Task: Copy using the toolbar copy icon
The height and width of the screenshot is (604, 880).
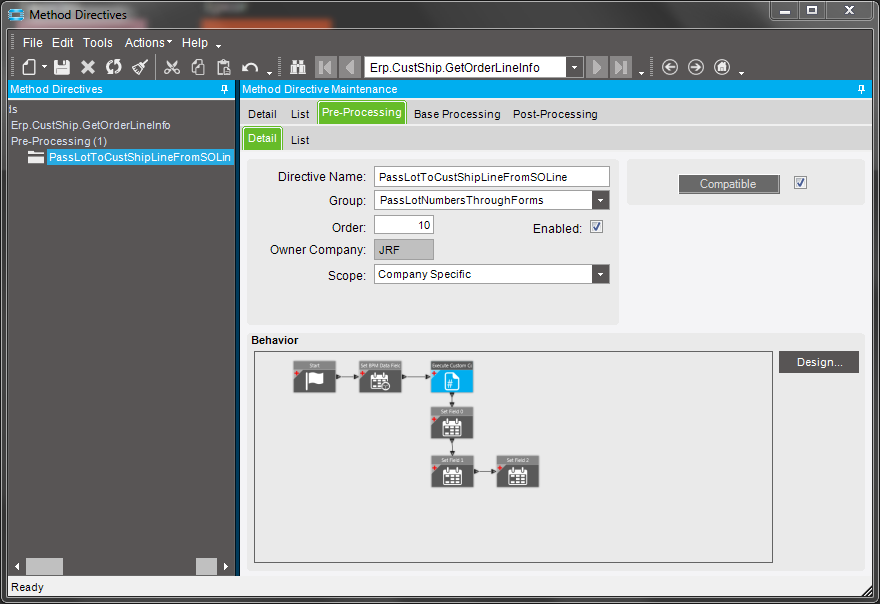Action: (198, 67)
